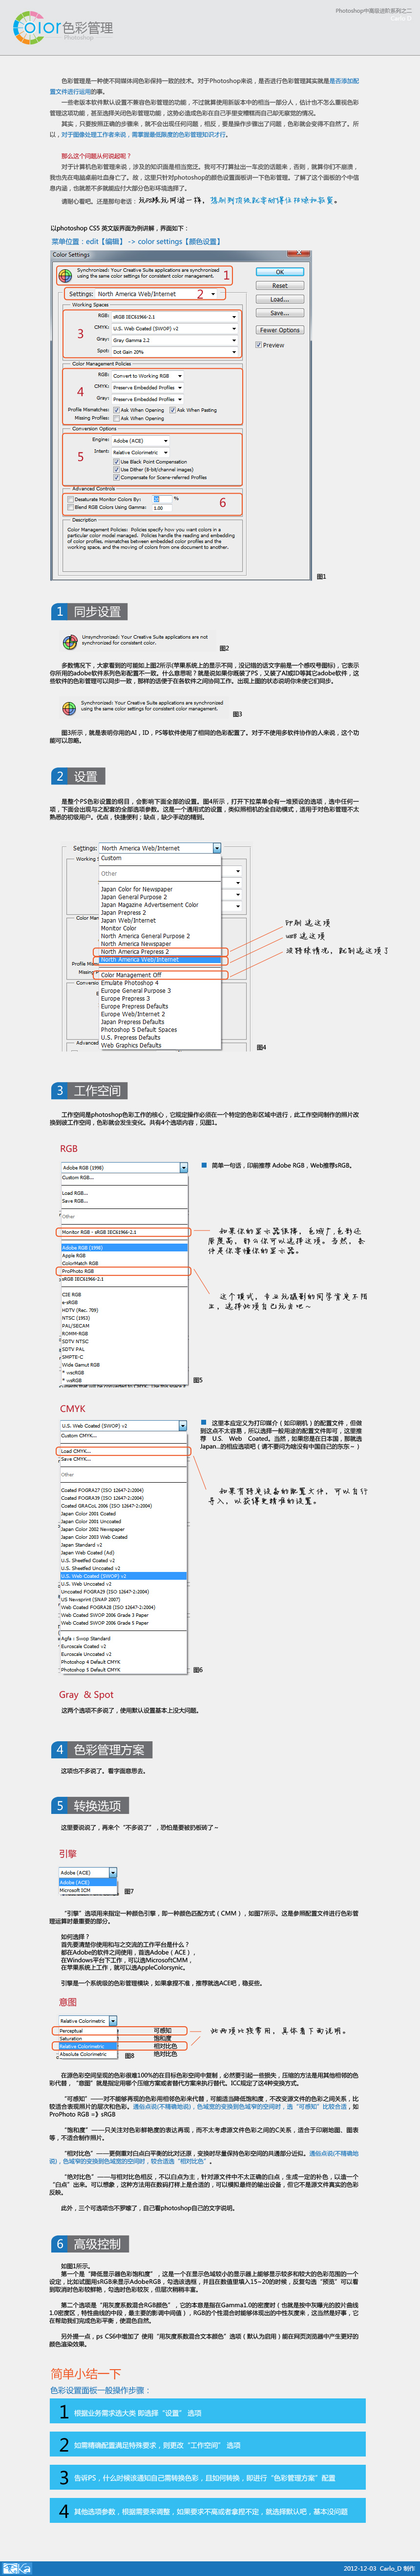Click the Save... button in Color Settings
This screenshot has height=2576, width=420.
279,313
